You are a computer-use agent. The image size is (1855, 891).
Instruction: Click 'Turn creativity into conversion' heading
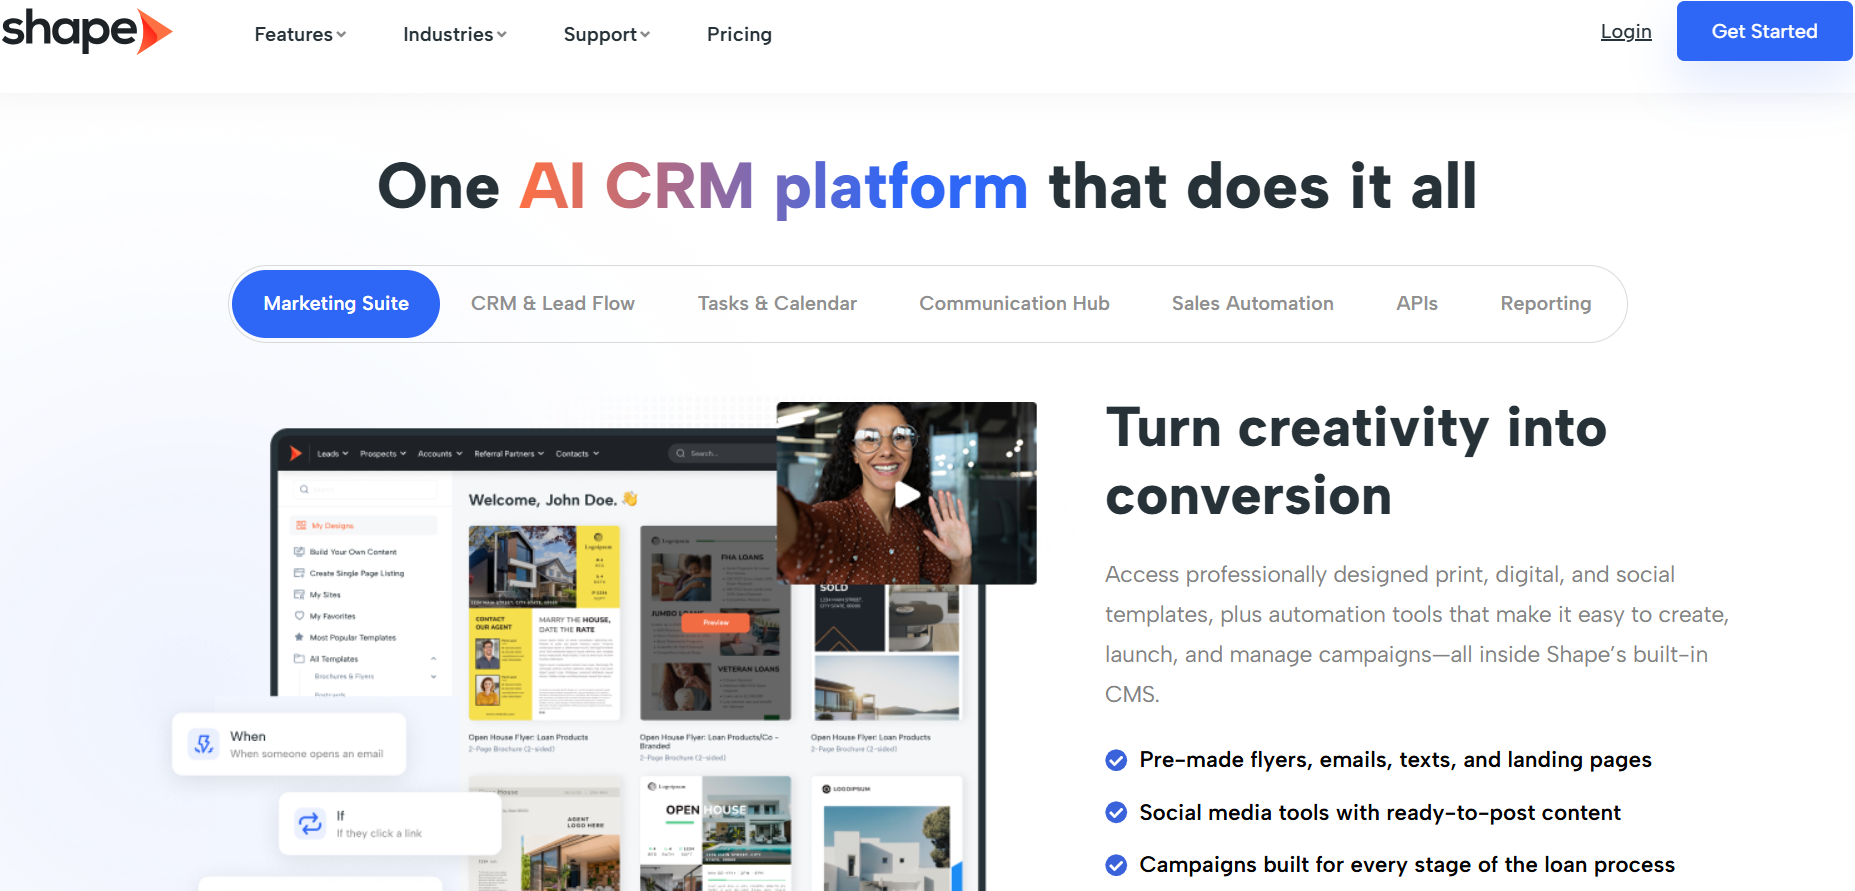pos(1356,462)
